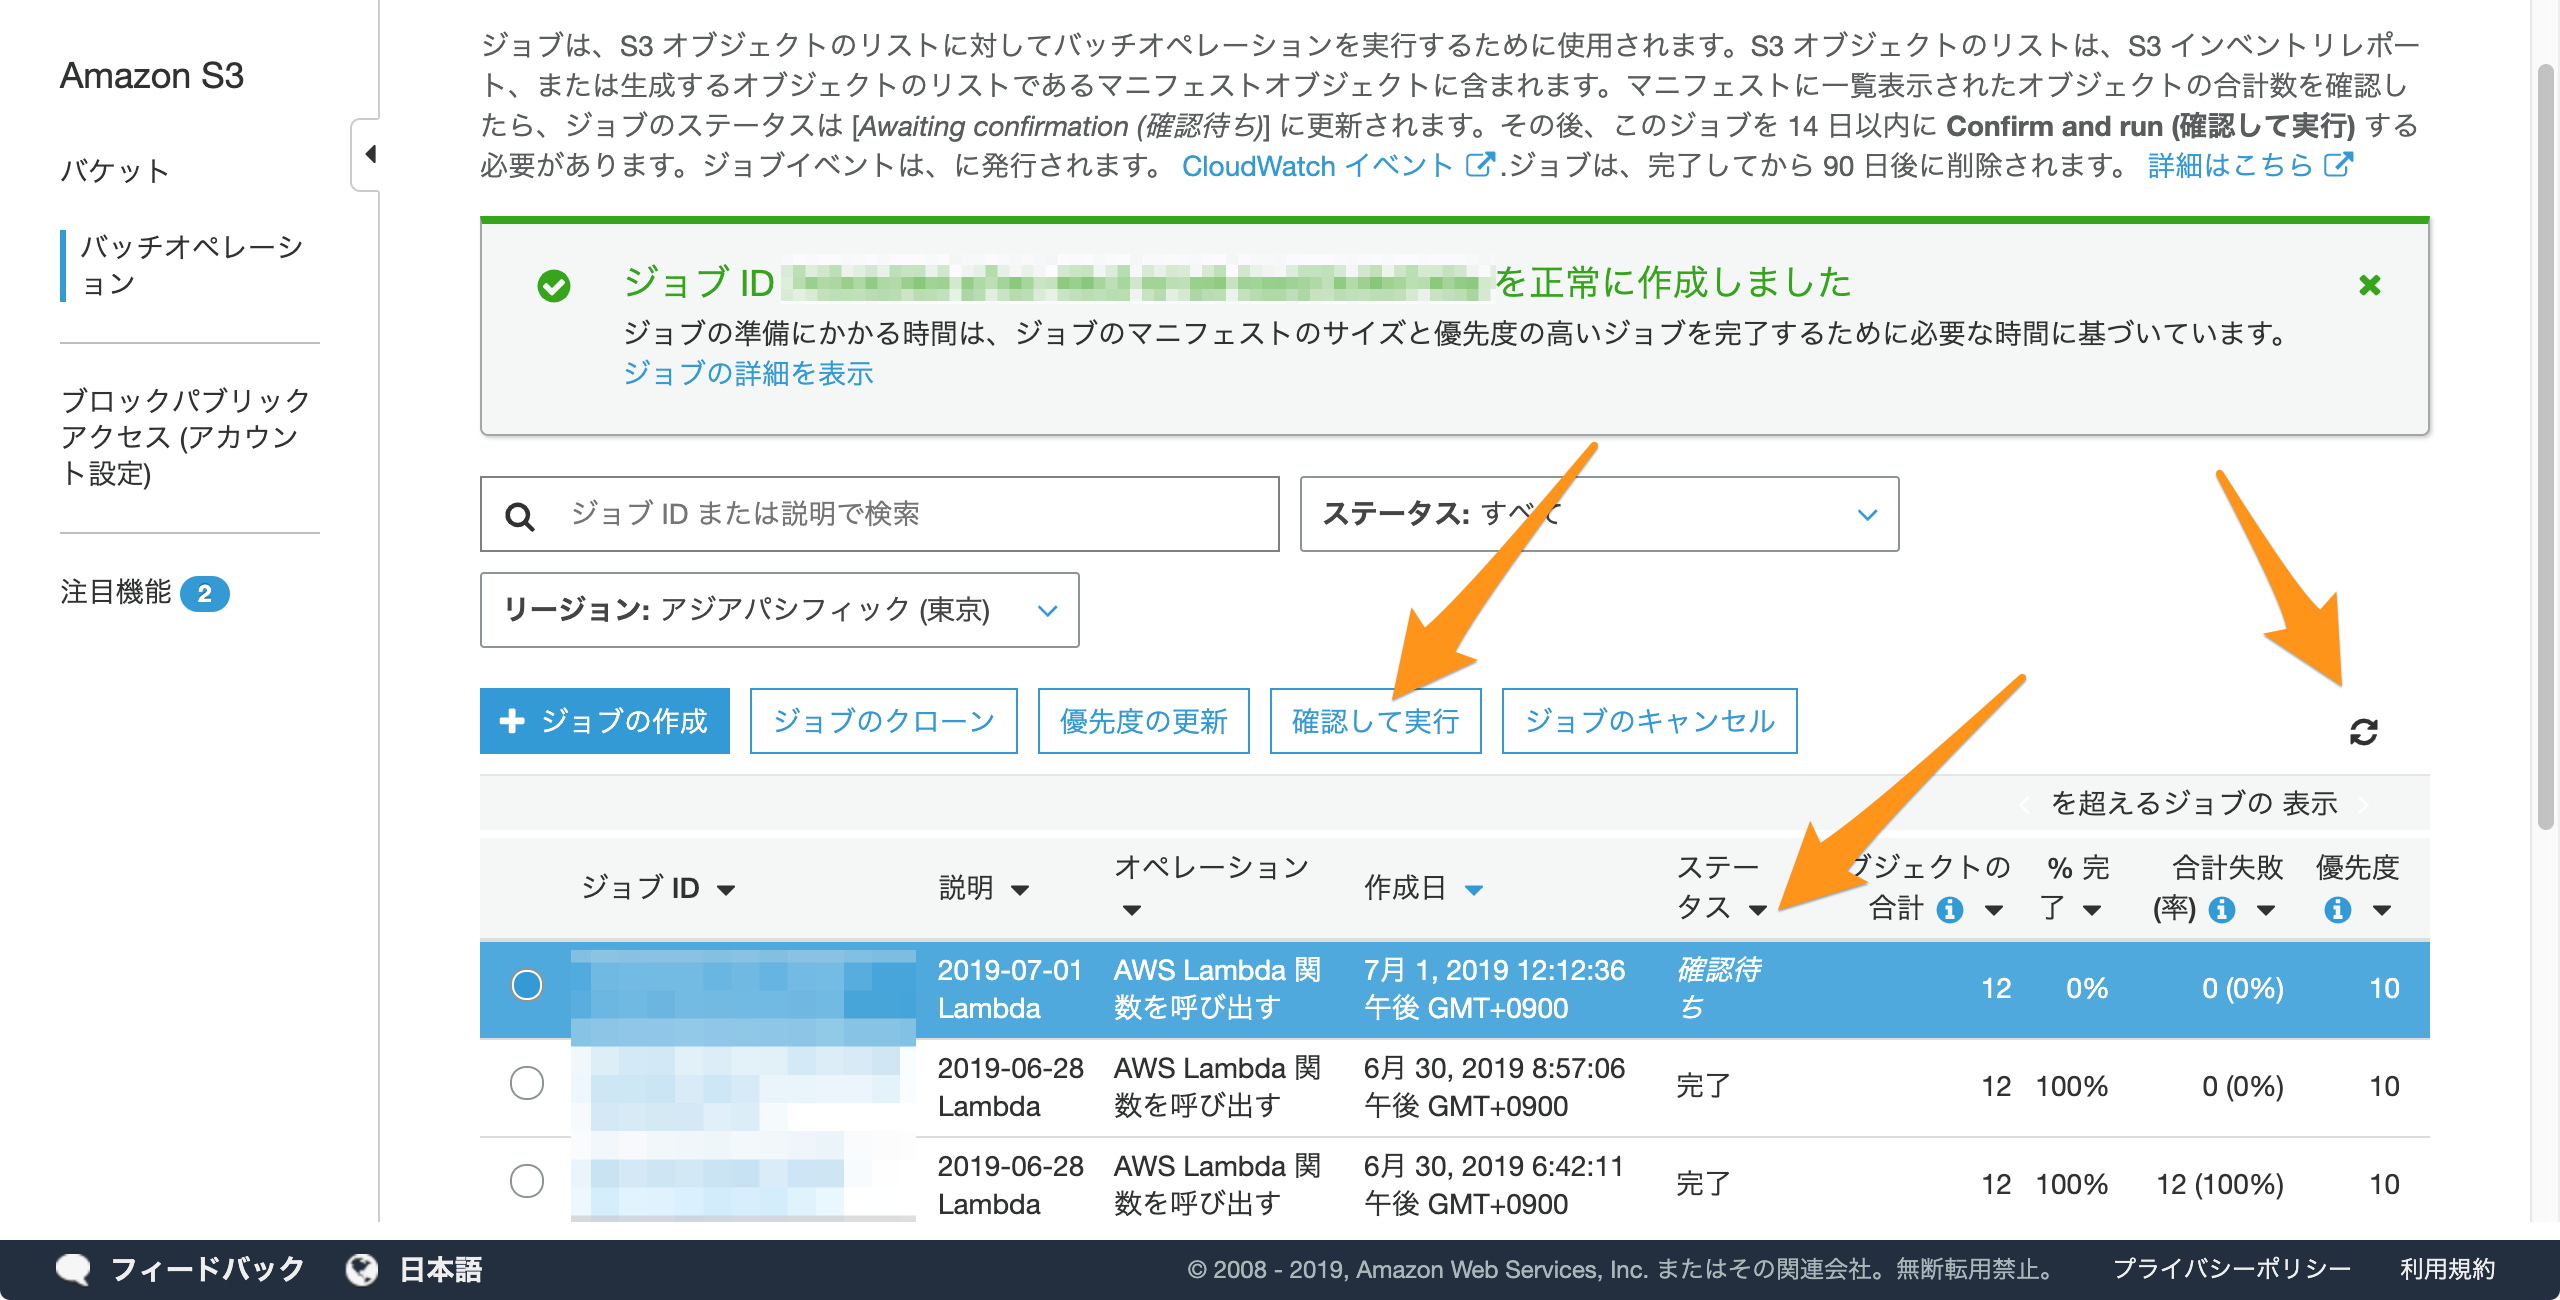Click the info icon beside 合計失敗(率)
Viewport: 2560px width, 1300px height.
pyautogui.click(x=2221, y=910)
